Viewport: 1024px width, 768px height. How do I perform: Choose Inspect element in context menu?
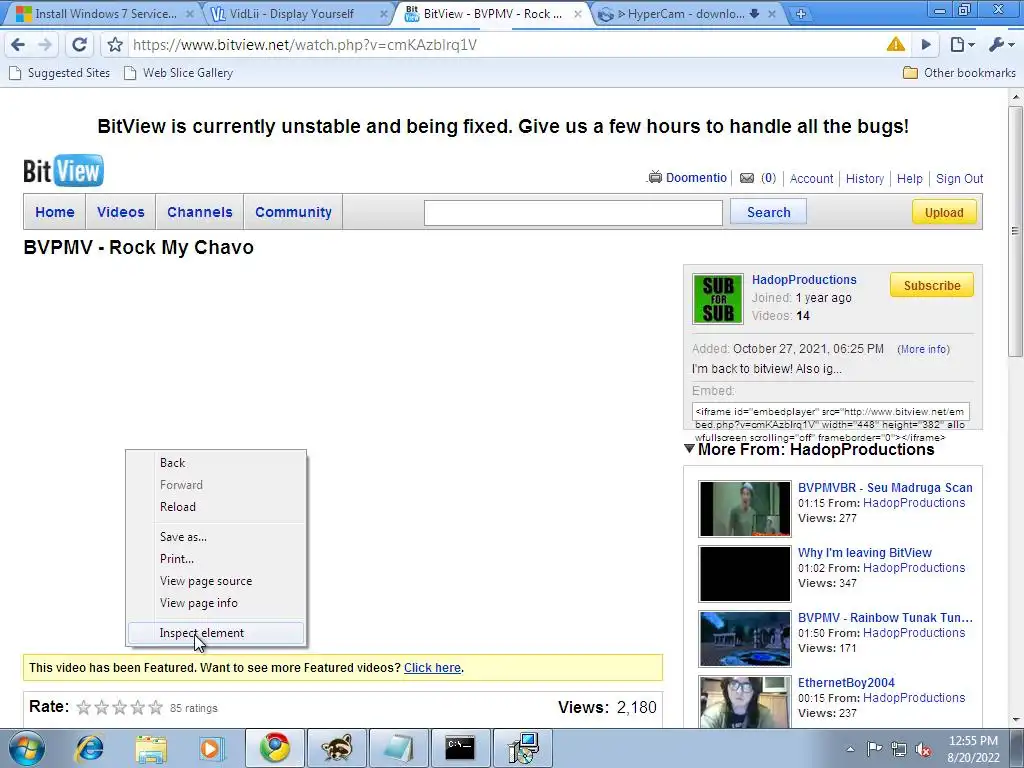(216, 633)
